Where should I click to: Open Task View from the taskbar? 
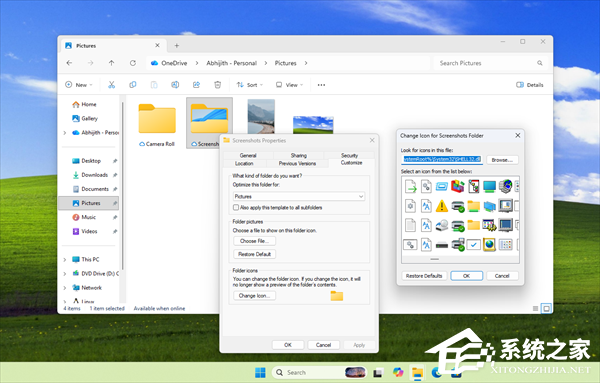(378, 372)
